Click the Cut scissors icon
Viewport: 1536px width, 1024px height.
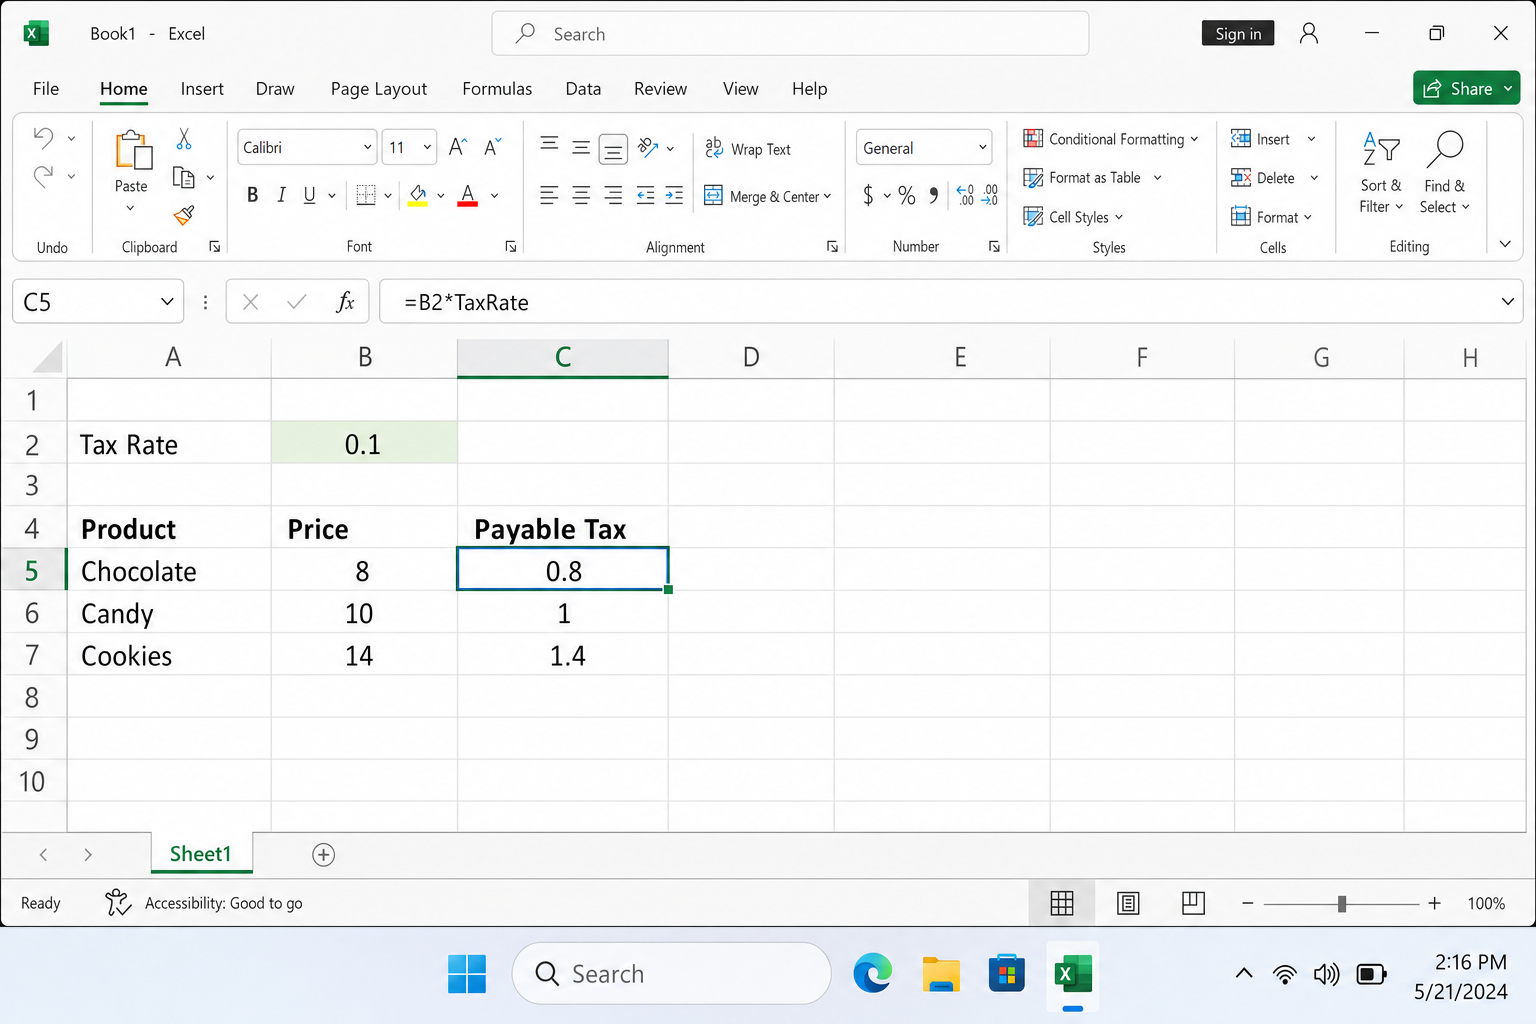tap(184, 139)
